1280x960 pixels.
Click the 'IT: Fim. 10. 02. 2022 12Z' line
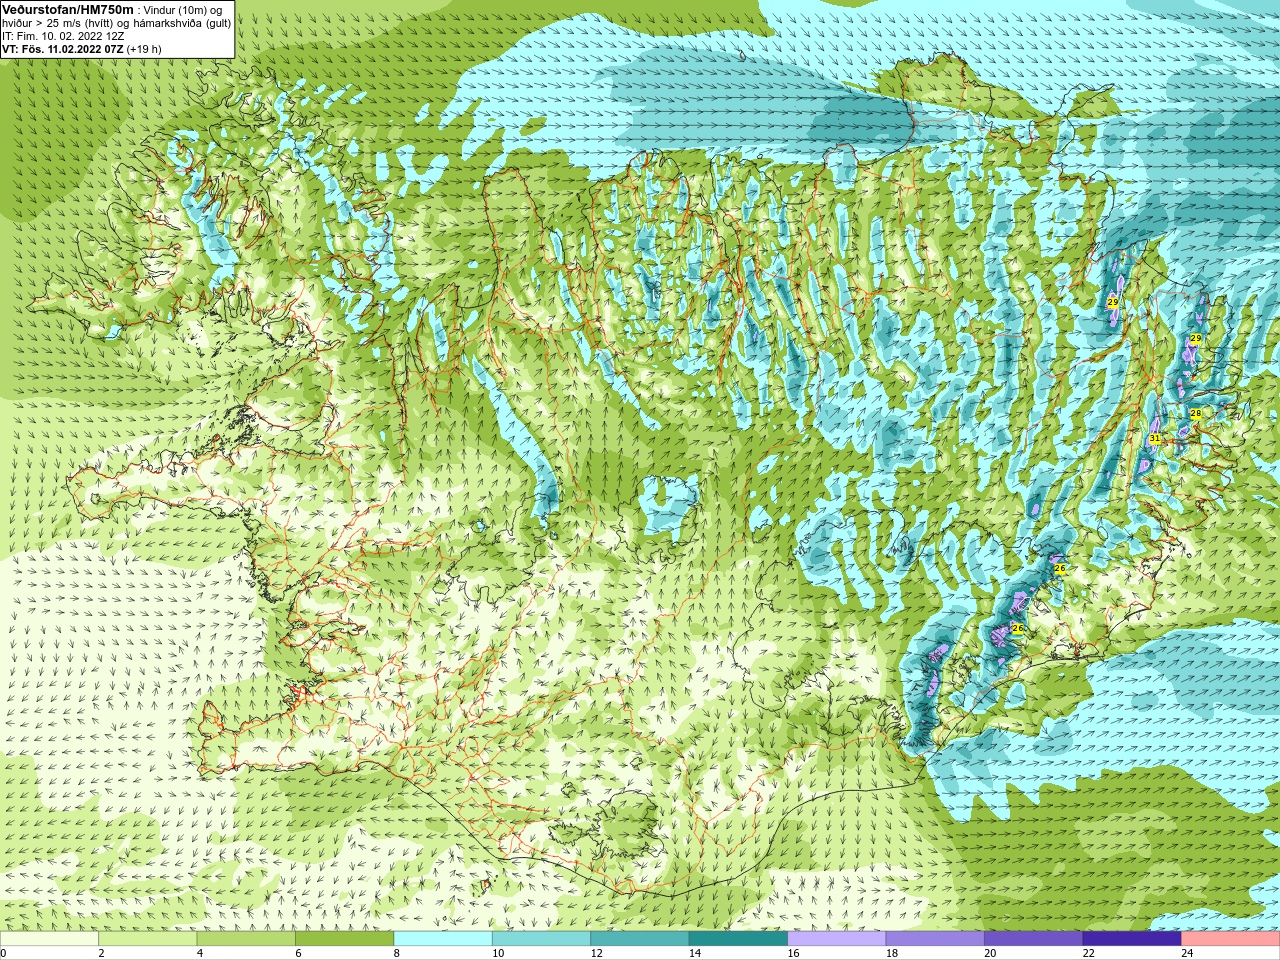point(63,35)
